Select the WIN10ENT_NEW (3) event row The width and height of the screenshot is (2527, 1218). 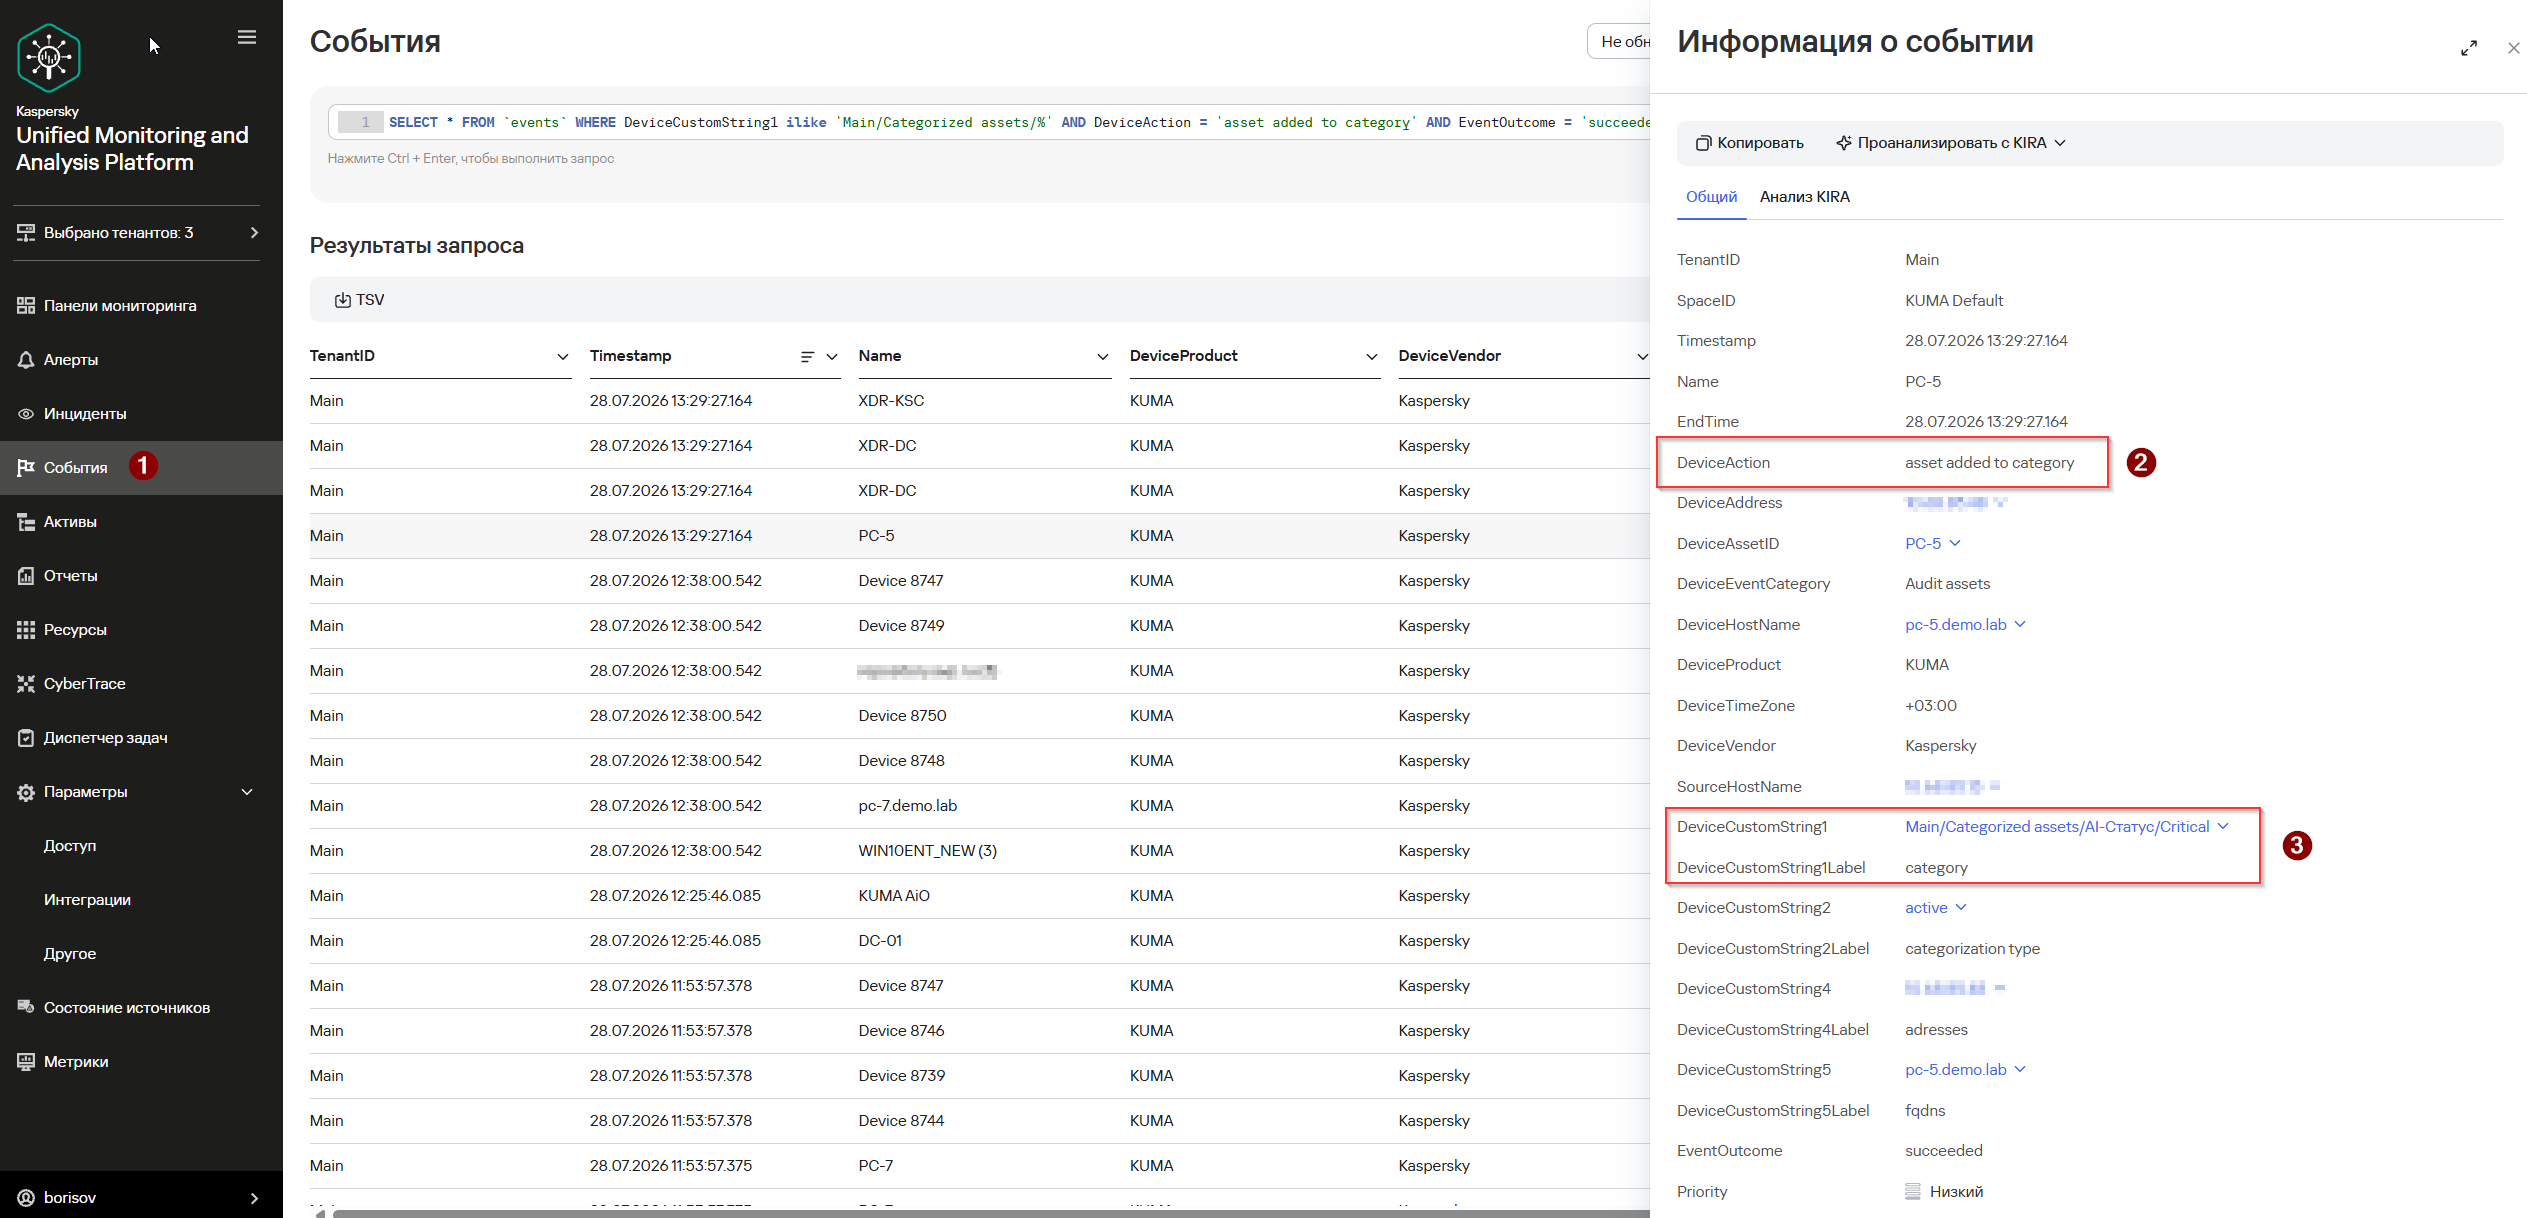[x=979, y=851]
